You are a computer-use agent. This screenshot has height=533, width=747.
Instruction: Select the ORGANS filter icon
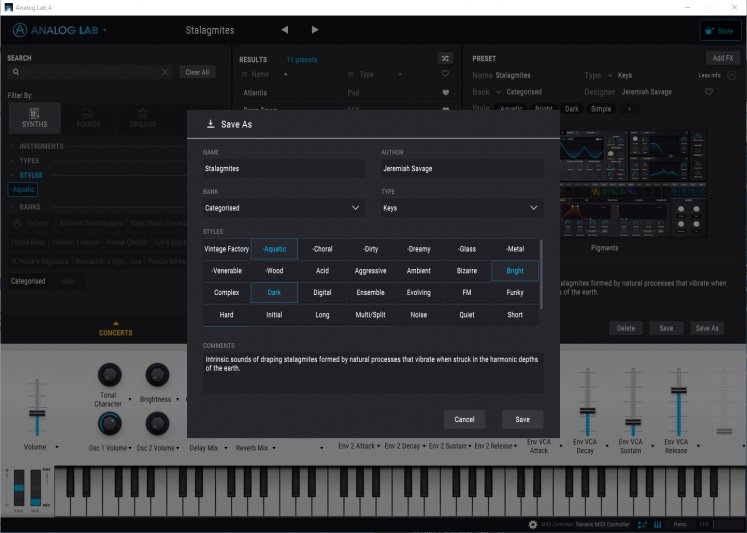coord(142,118)
